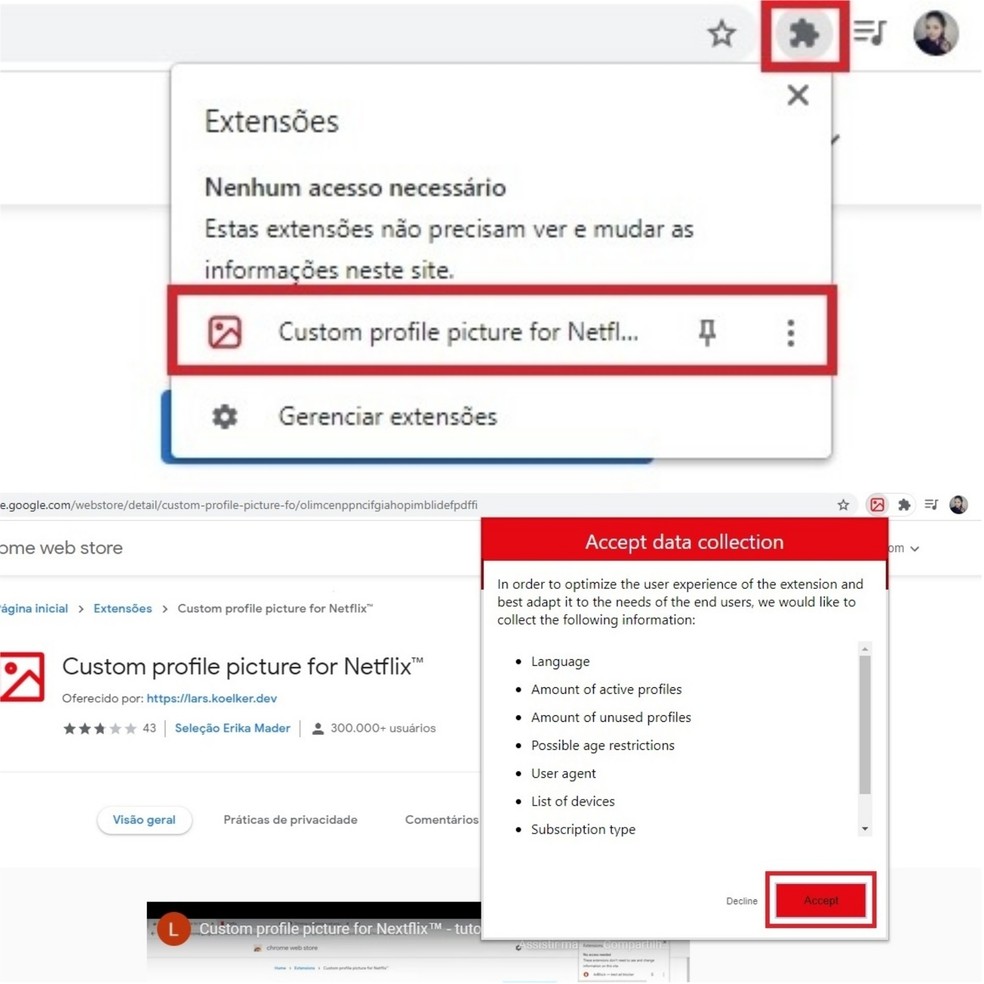Go to Página inicial breadcrumb link

[x=34, y=609]
